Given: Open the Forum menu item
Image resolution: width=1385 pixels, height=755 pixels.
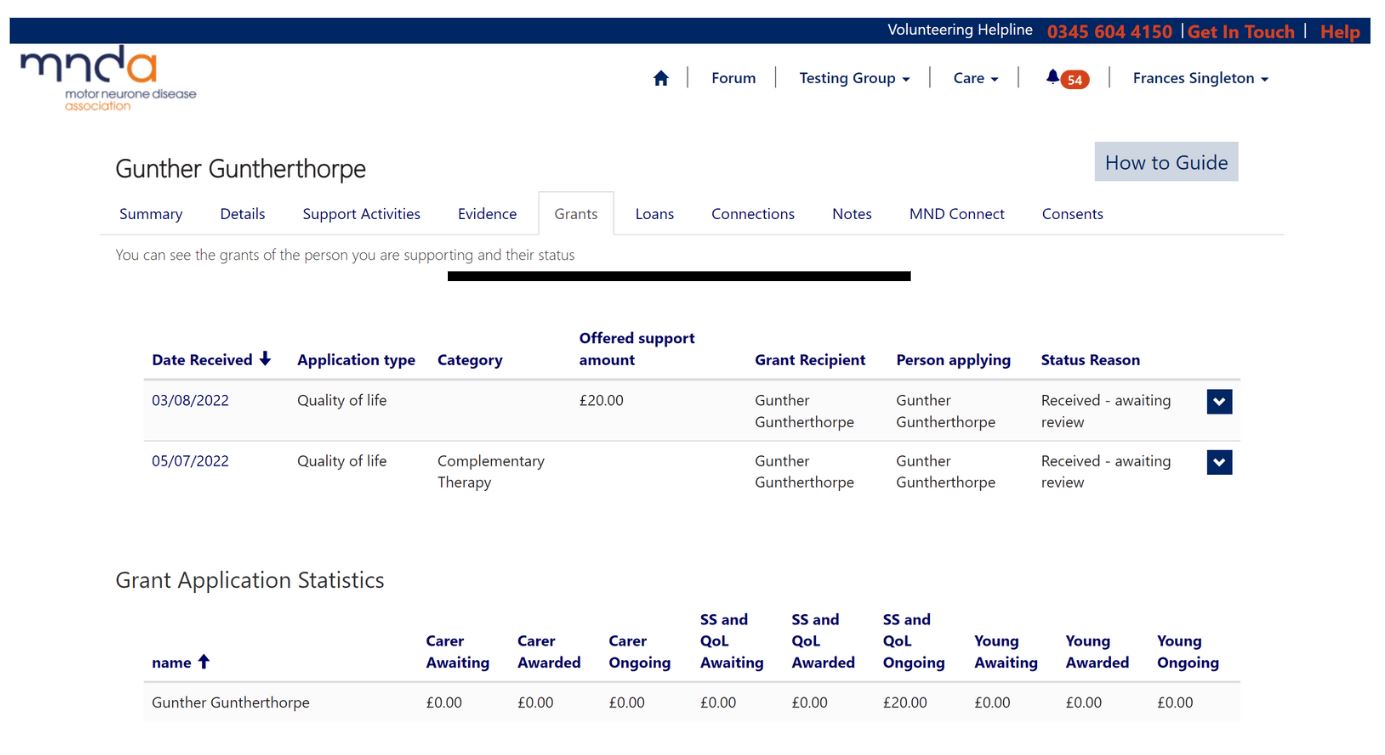Looking at the screenshot, I should (733, 78).
